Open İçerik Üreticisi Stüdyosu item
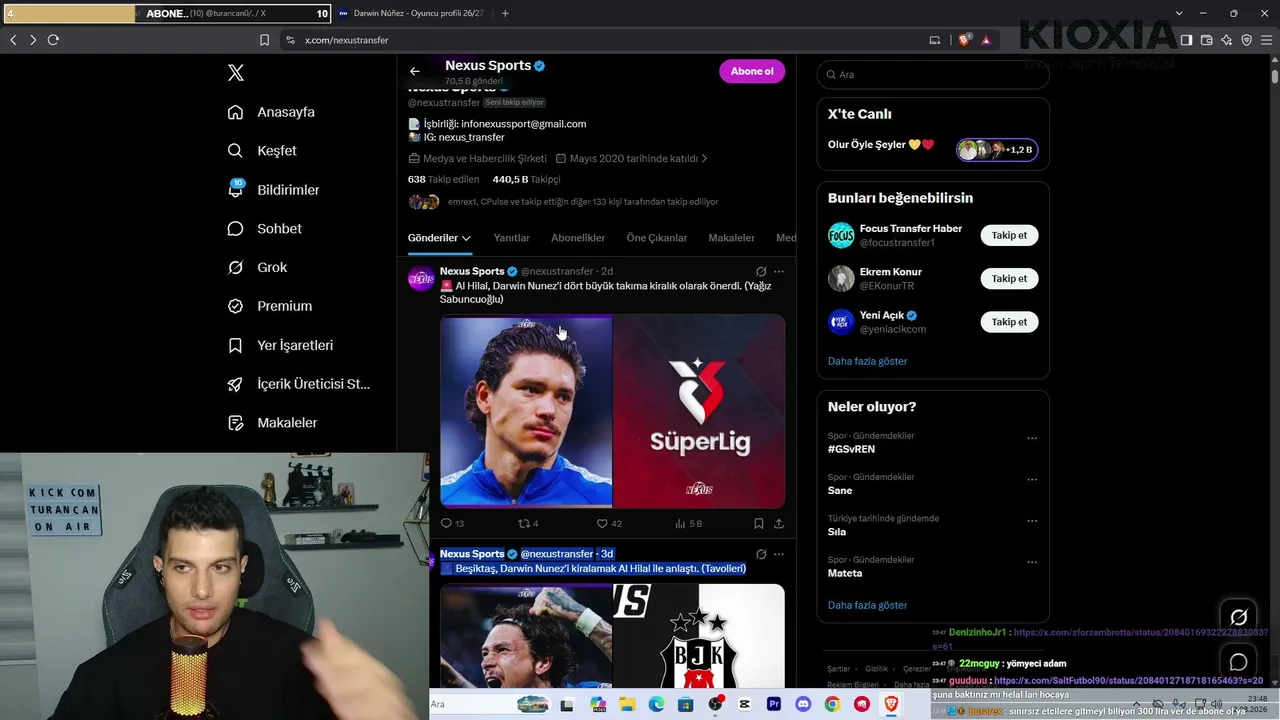The height and width of the screenshot is (720, 1280). [299, 384]
